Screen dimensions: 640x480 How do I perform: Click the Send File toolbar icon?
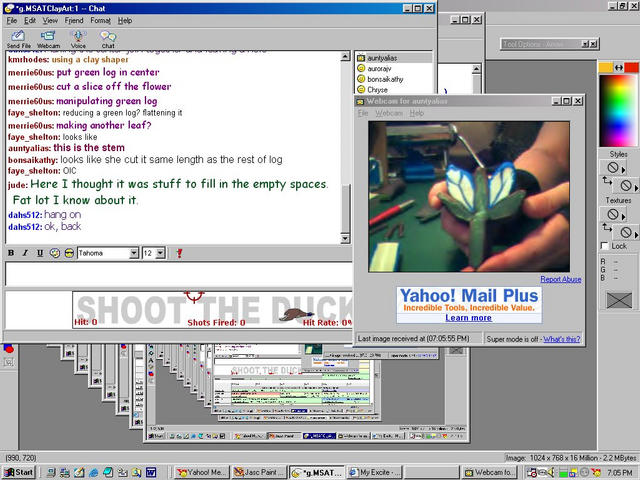18,40
